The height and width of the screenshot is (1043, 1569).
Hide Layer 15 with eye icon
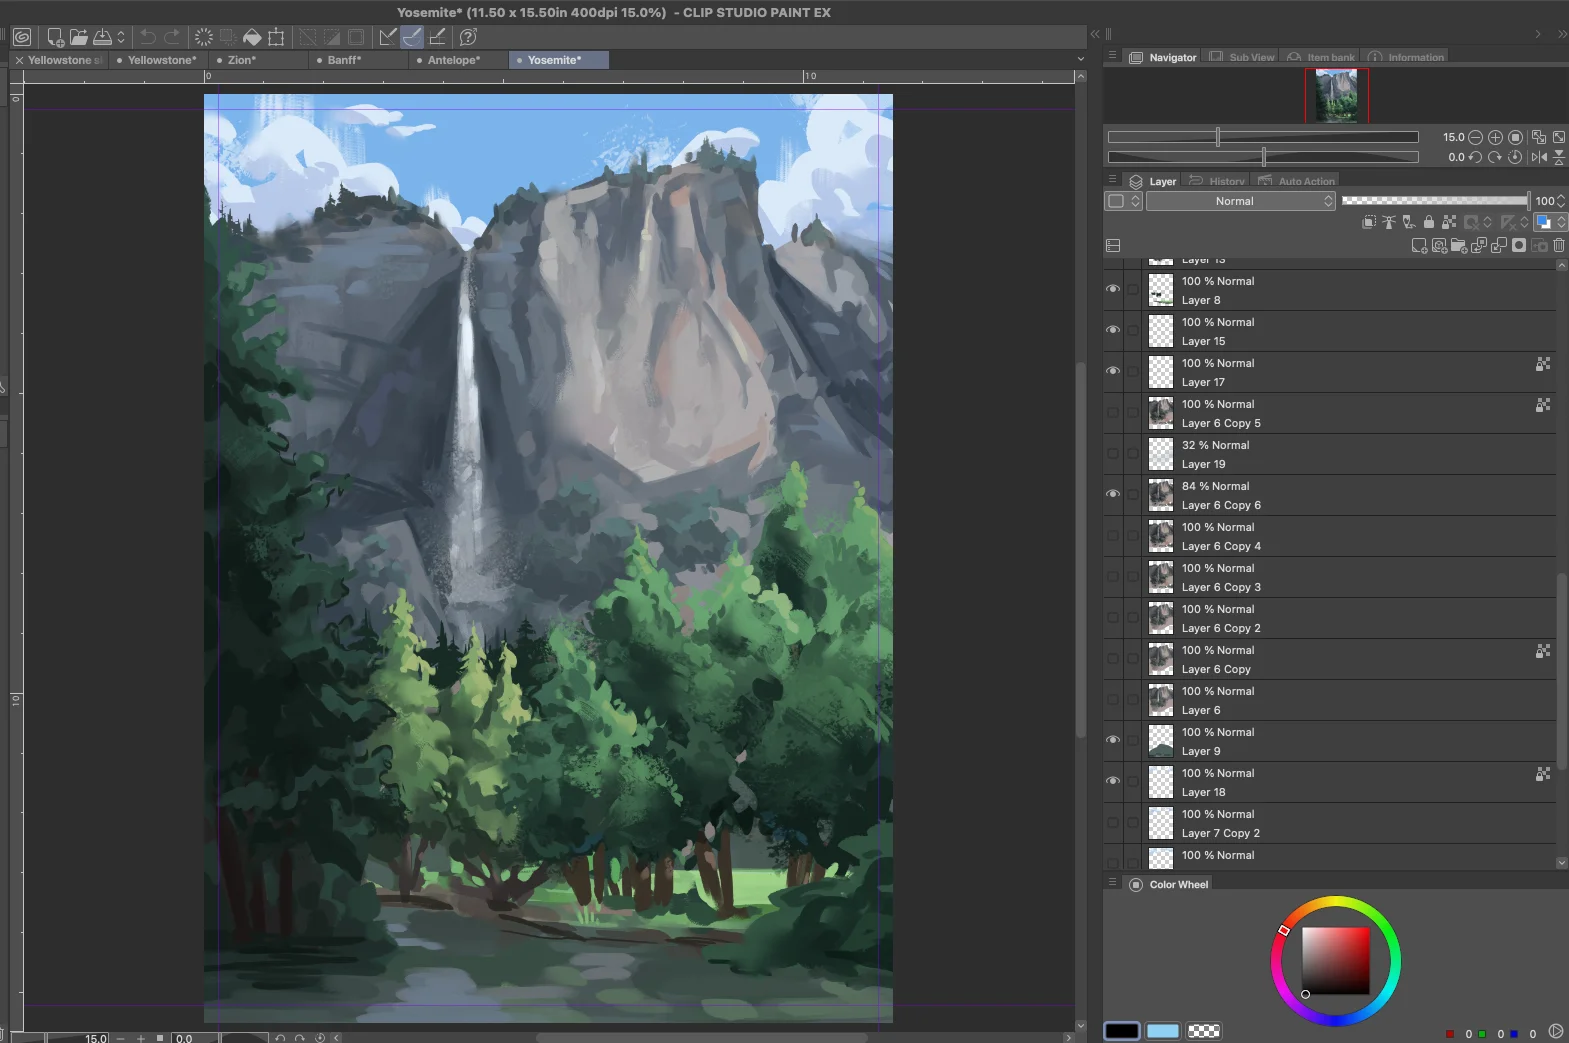click(1113, 330)
